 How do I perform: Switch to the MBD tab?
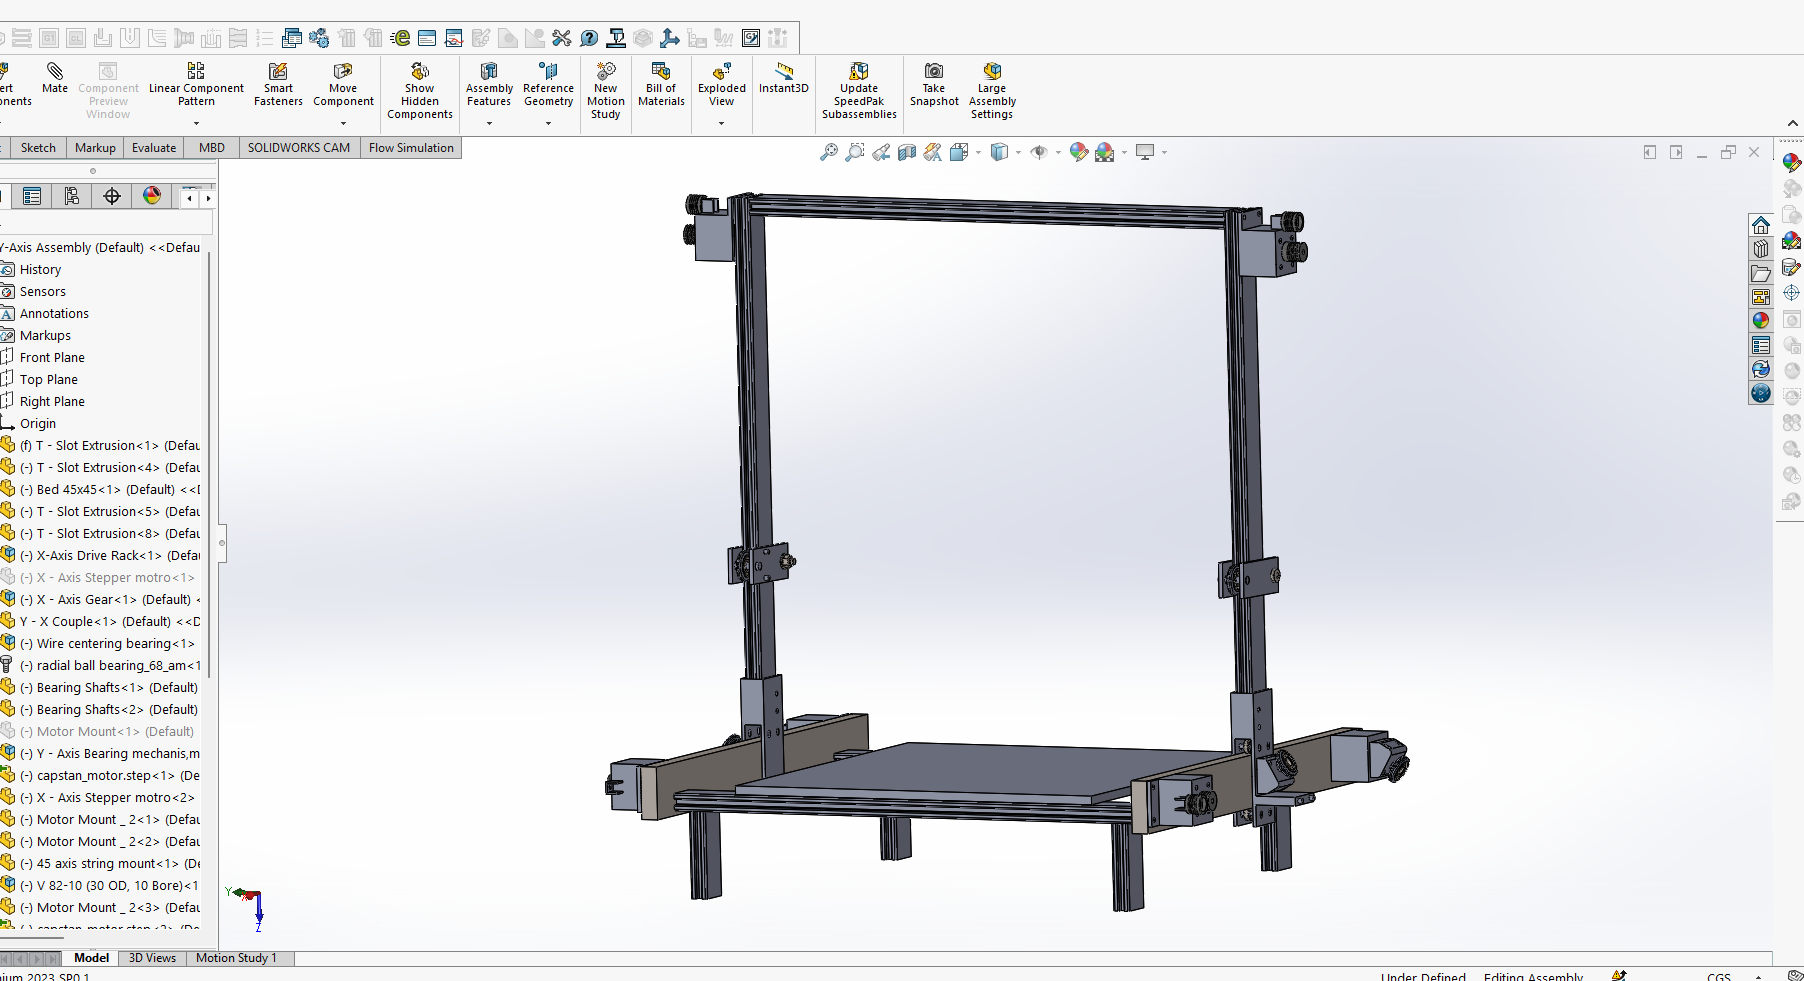coord(212,148)
